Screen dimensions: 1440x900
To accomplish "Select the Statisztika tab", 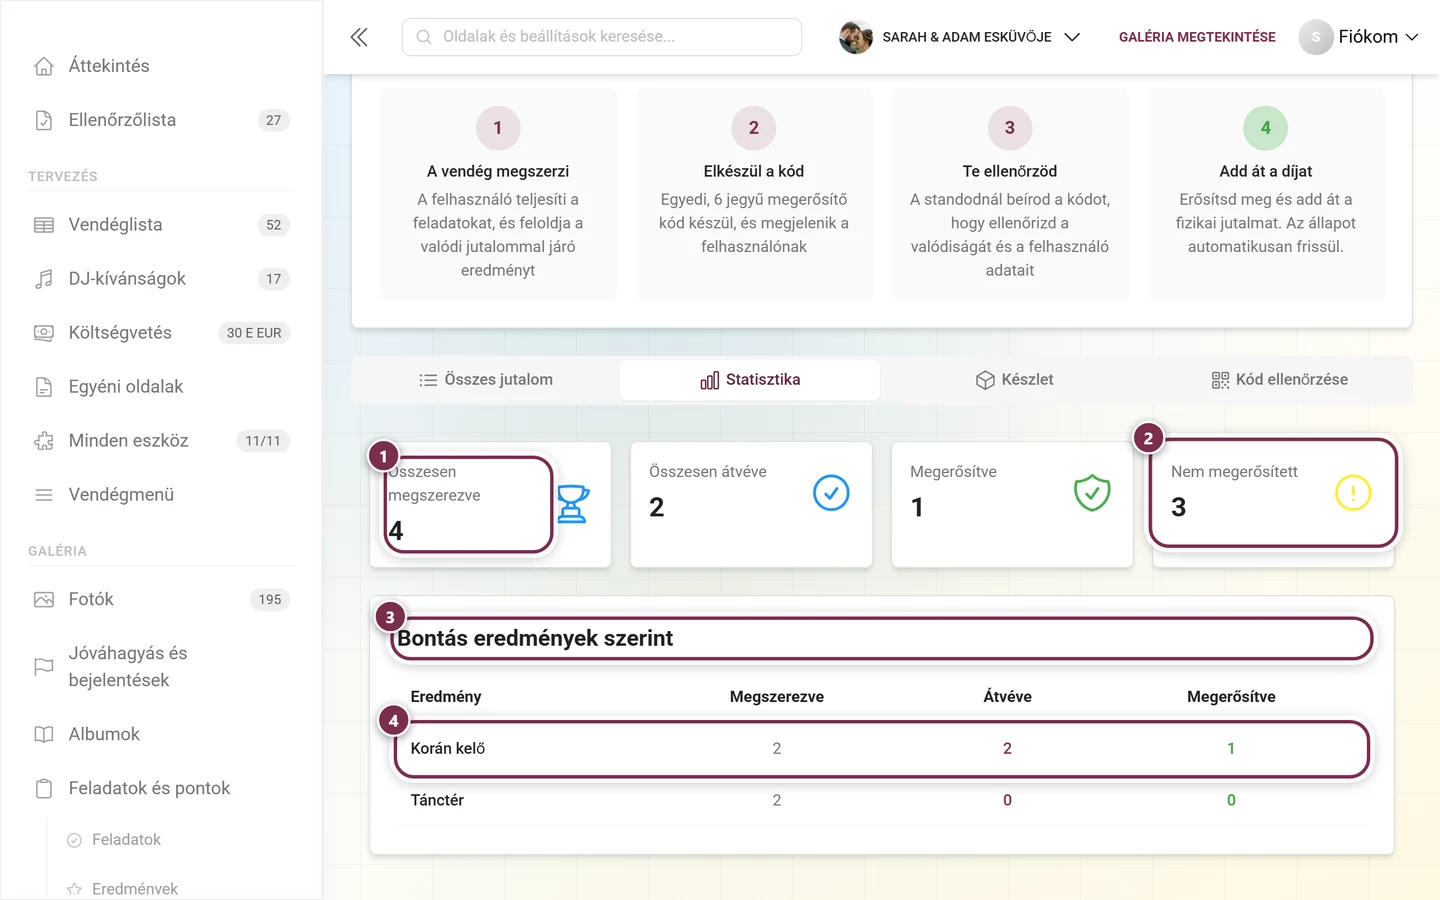I will 750,380.
